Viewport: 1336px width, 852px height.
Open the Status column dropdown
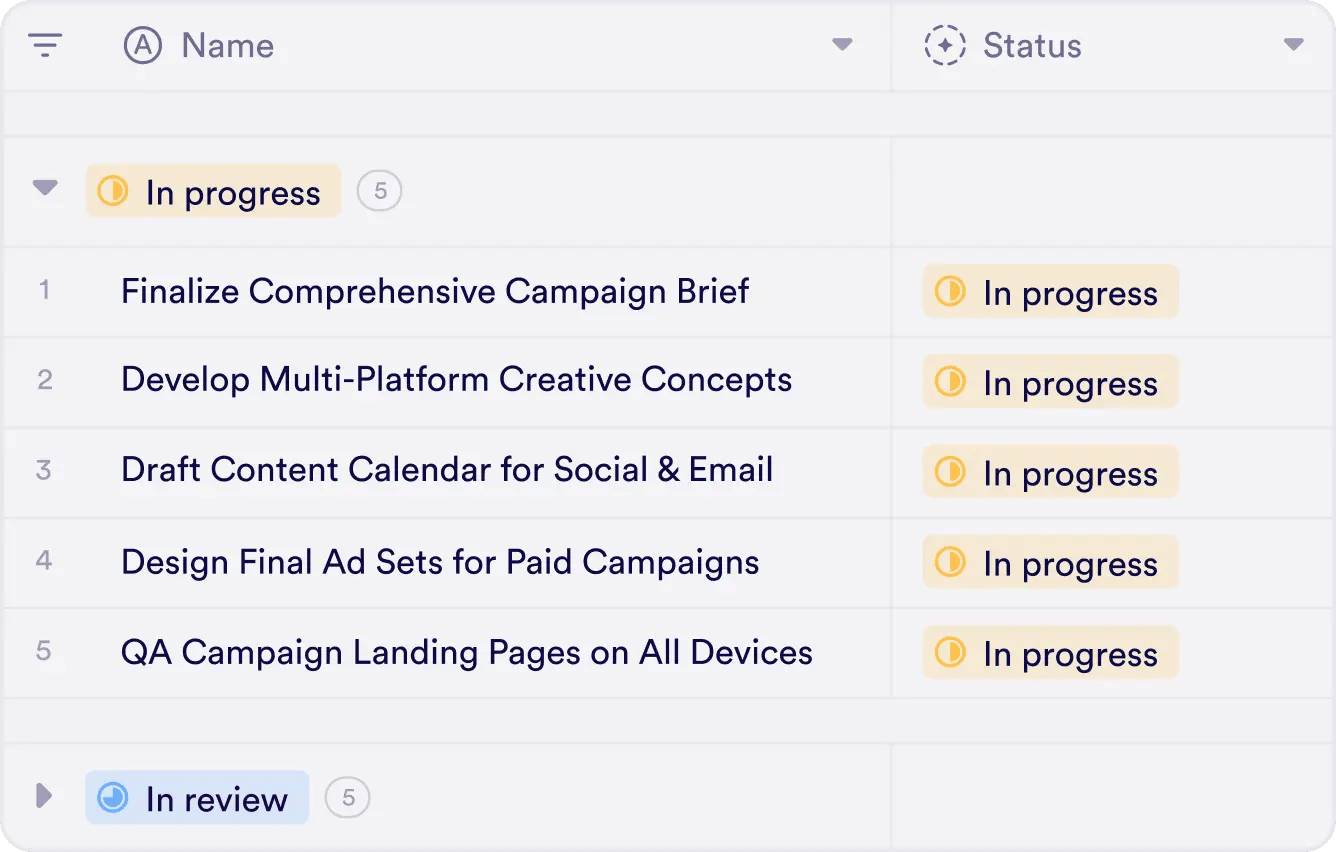point(1294,45)
